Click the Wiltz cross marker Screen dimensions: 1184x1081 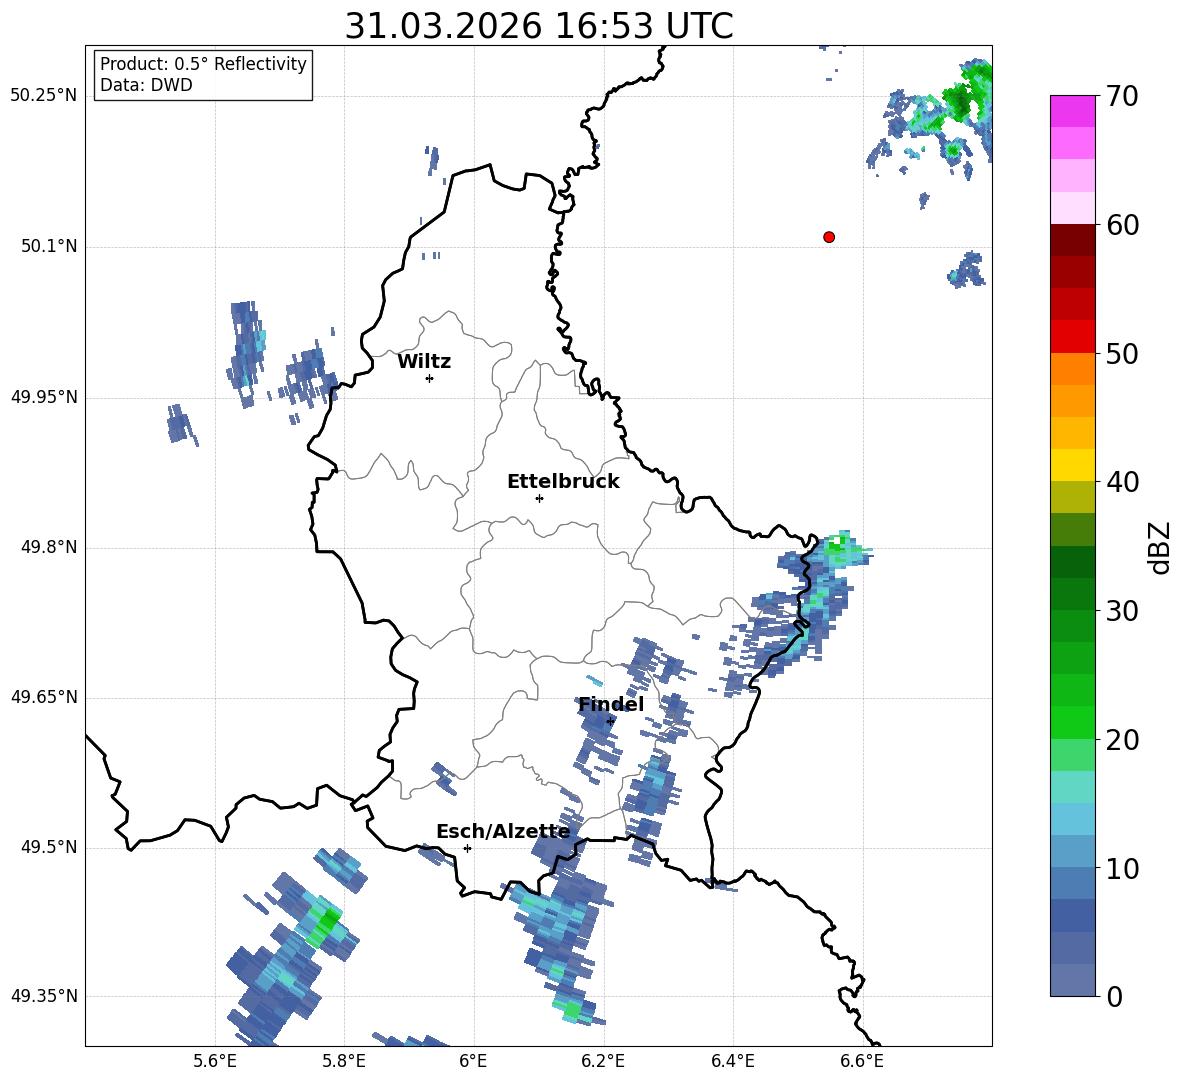pyautogui.click(x=430, y=378)
